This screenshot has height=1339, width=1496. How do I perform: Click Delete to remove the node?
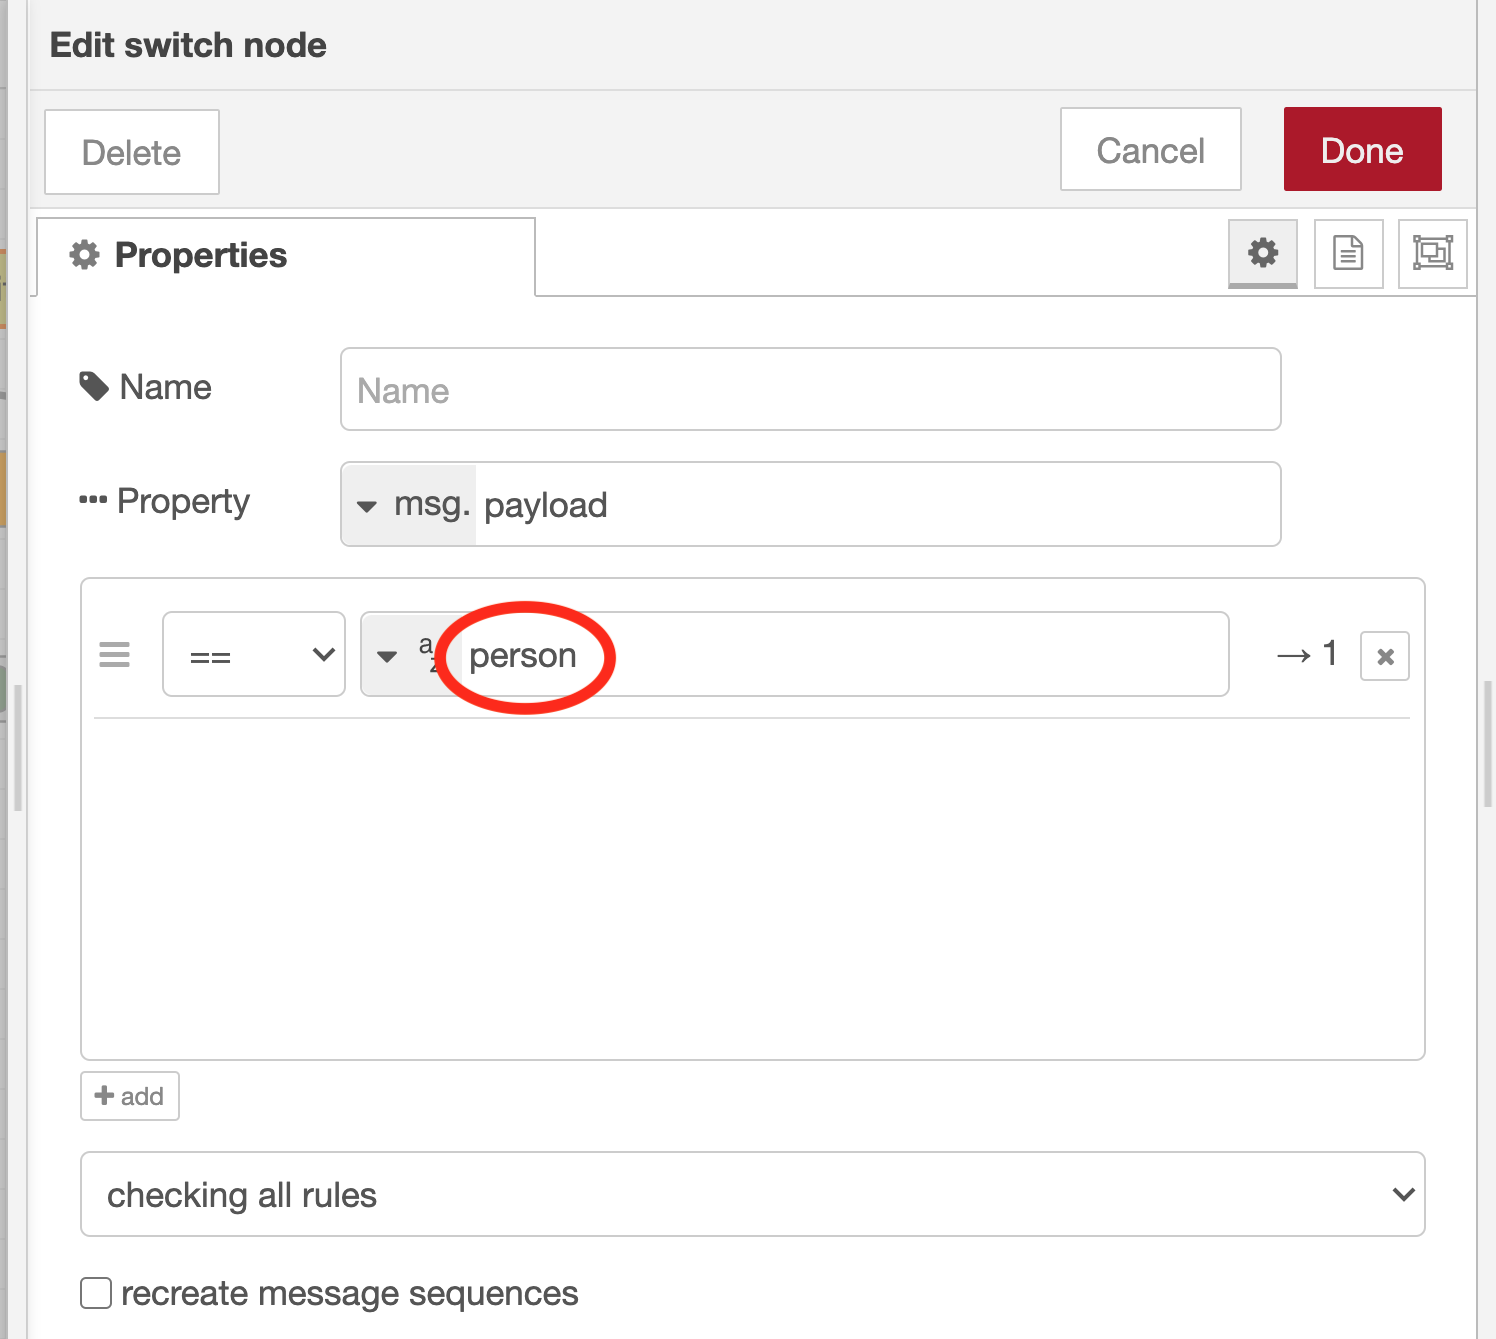(132, 152)
